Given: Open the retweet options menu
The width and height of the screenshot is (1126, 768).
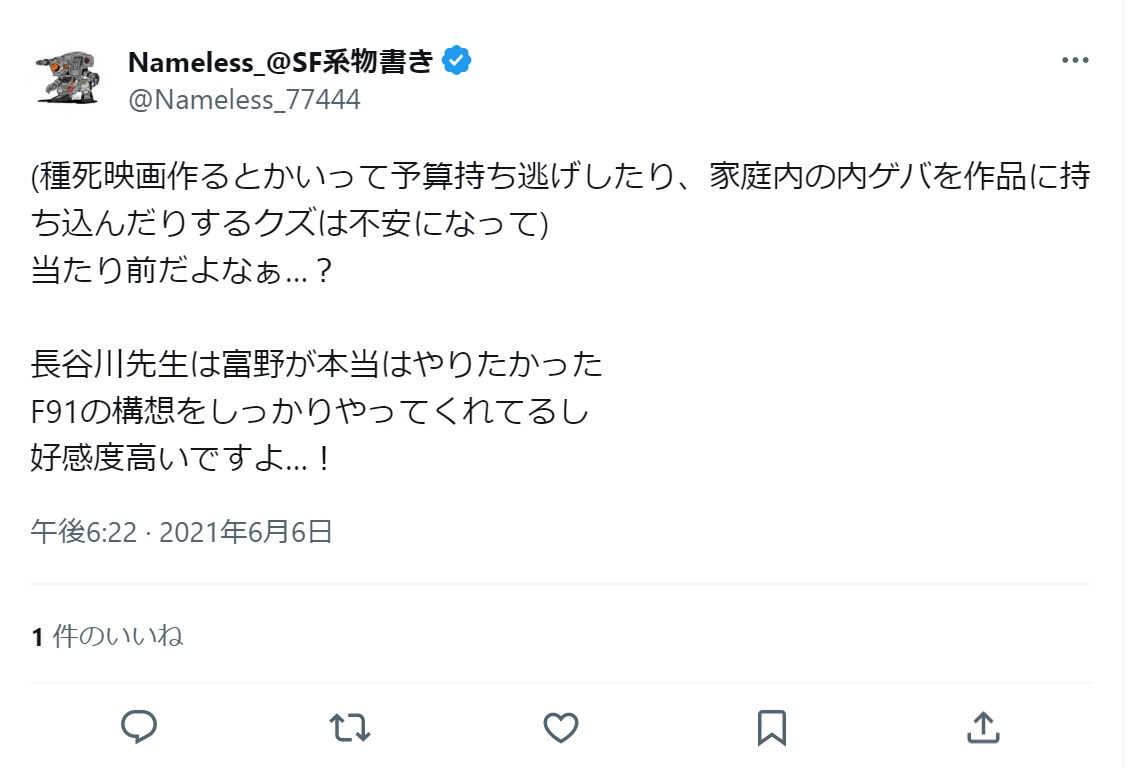Looking at the screenshot, I should [x=349, y=727].
